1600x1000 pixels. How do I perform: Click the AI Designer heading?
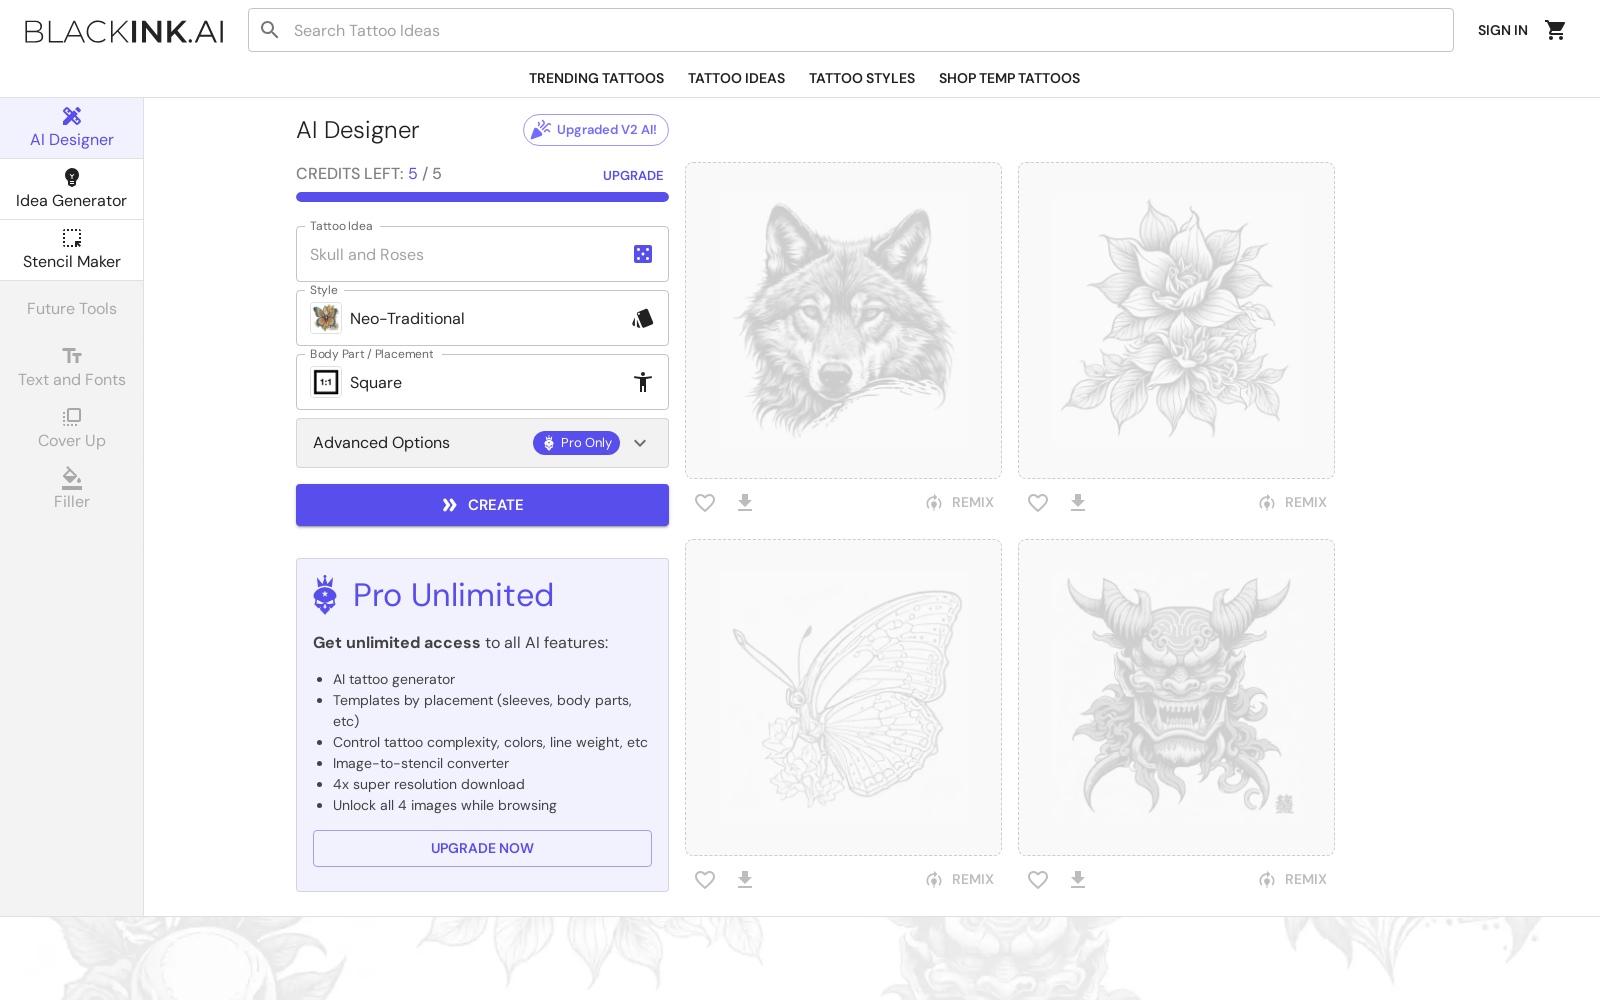coord(358,130)
